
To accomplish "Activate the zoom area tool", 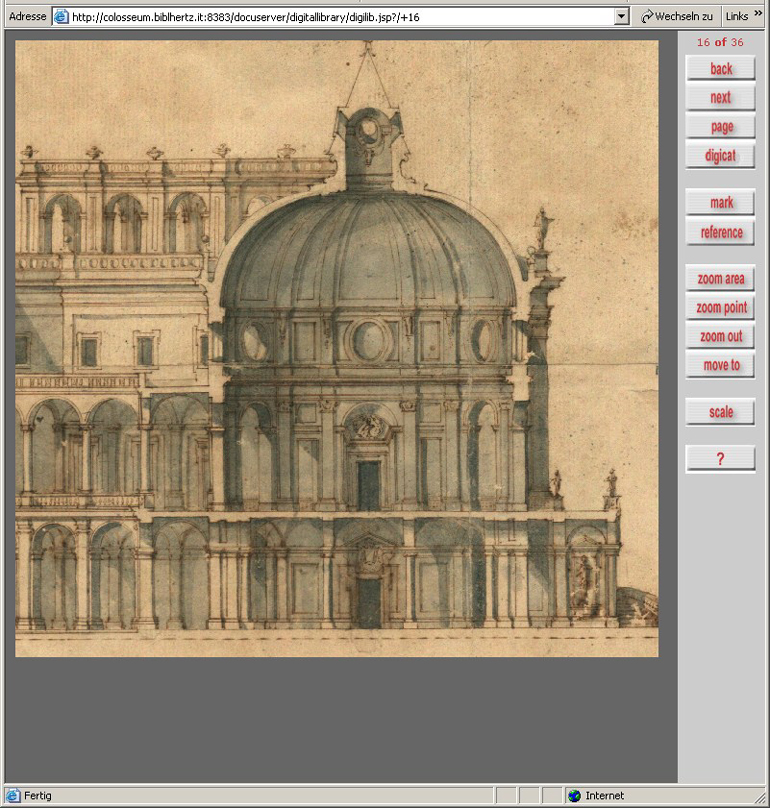I will pyautogui.click(x=720, y=279).
